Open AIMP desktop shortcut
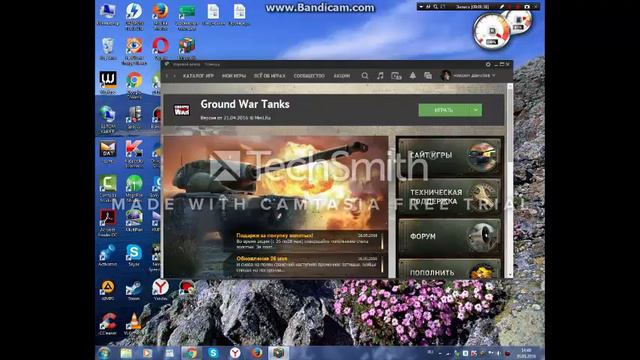Viewport: 640px width, 360px height. 108,290
